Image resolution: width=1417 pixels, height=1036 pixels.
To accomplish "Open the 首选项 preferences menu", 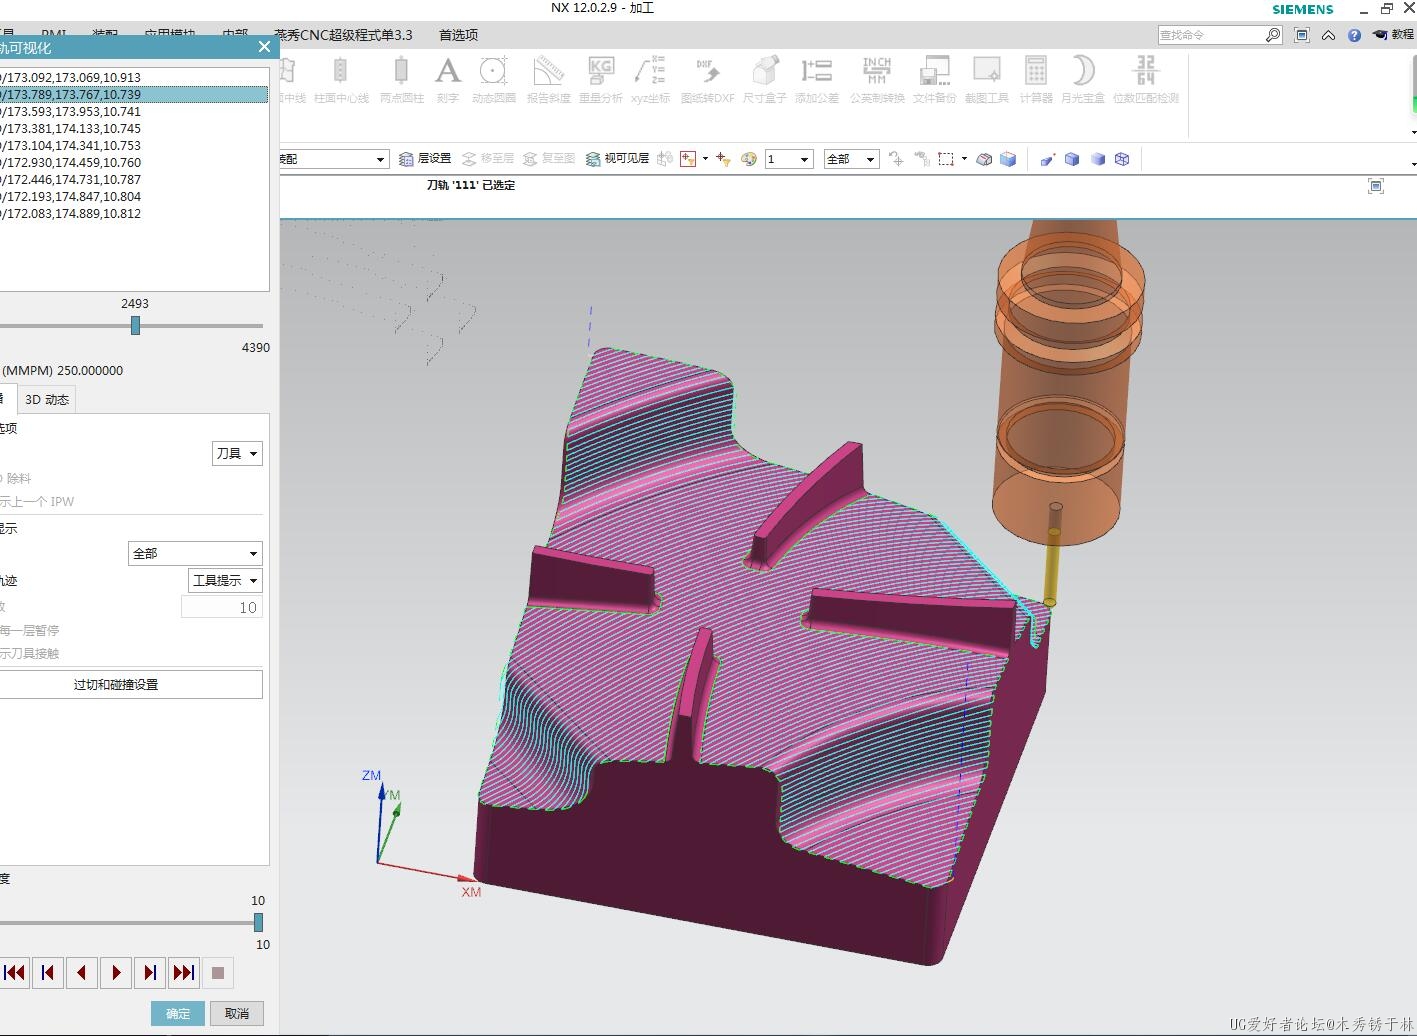I will [458, 35].
